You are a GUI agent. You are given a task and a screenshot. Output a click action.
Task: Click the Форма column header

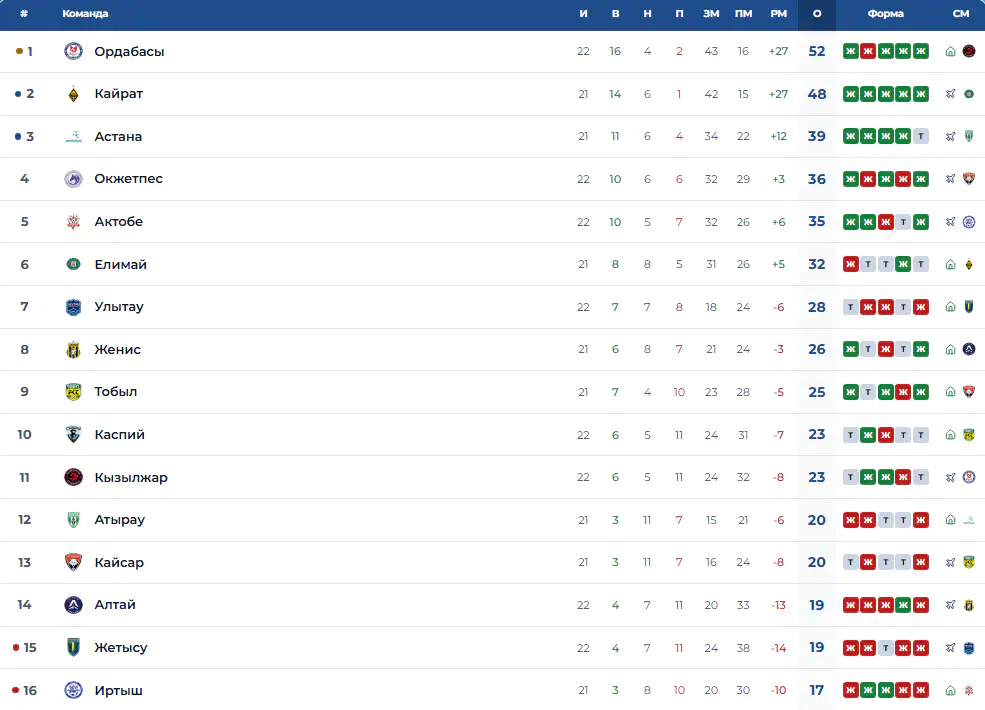coord(886,14)
